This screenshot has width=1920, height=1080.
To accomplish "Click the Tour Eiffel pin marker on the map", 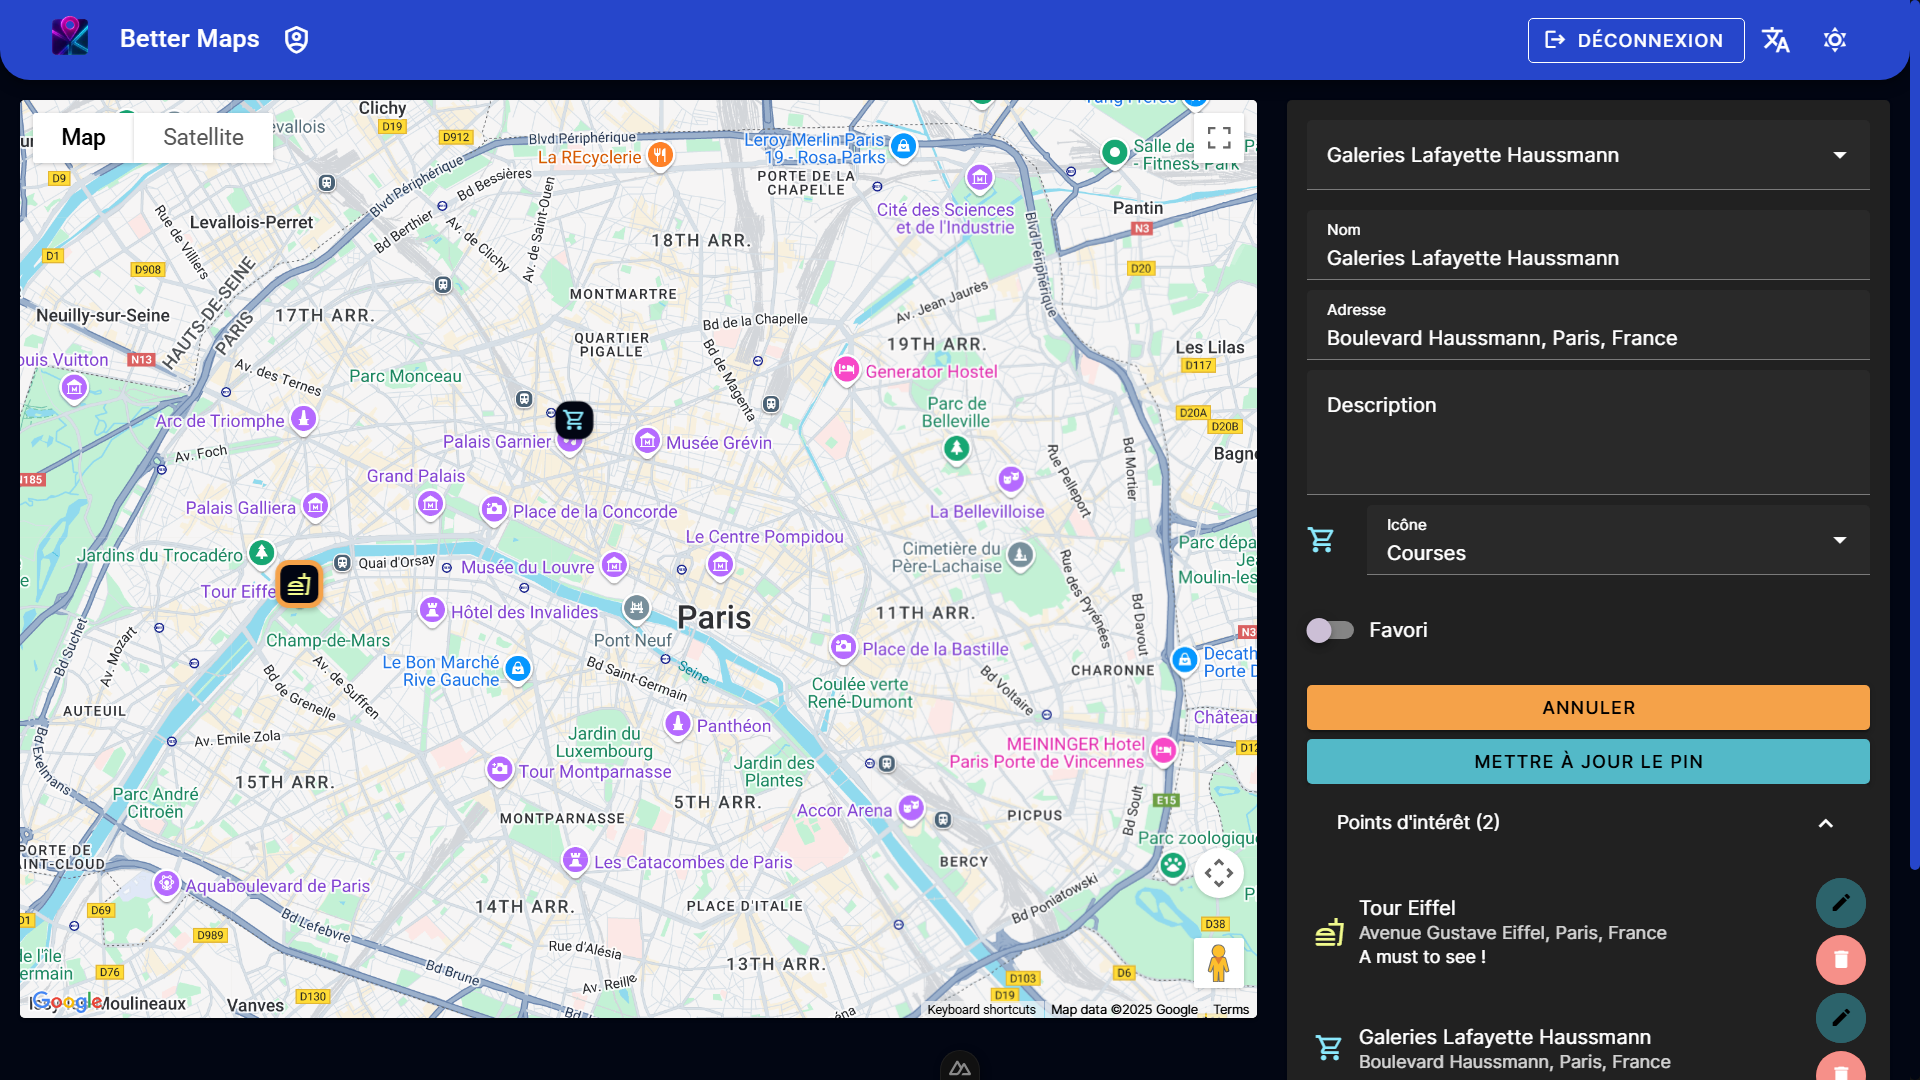I will click(x=299, y=585).
